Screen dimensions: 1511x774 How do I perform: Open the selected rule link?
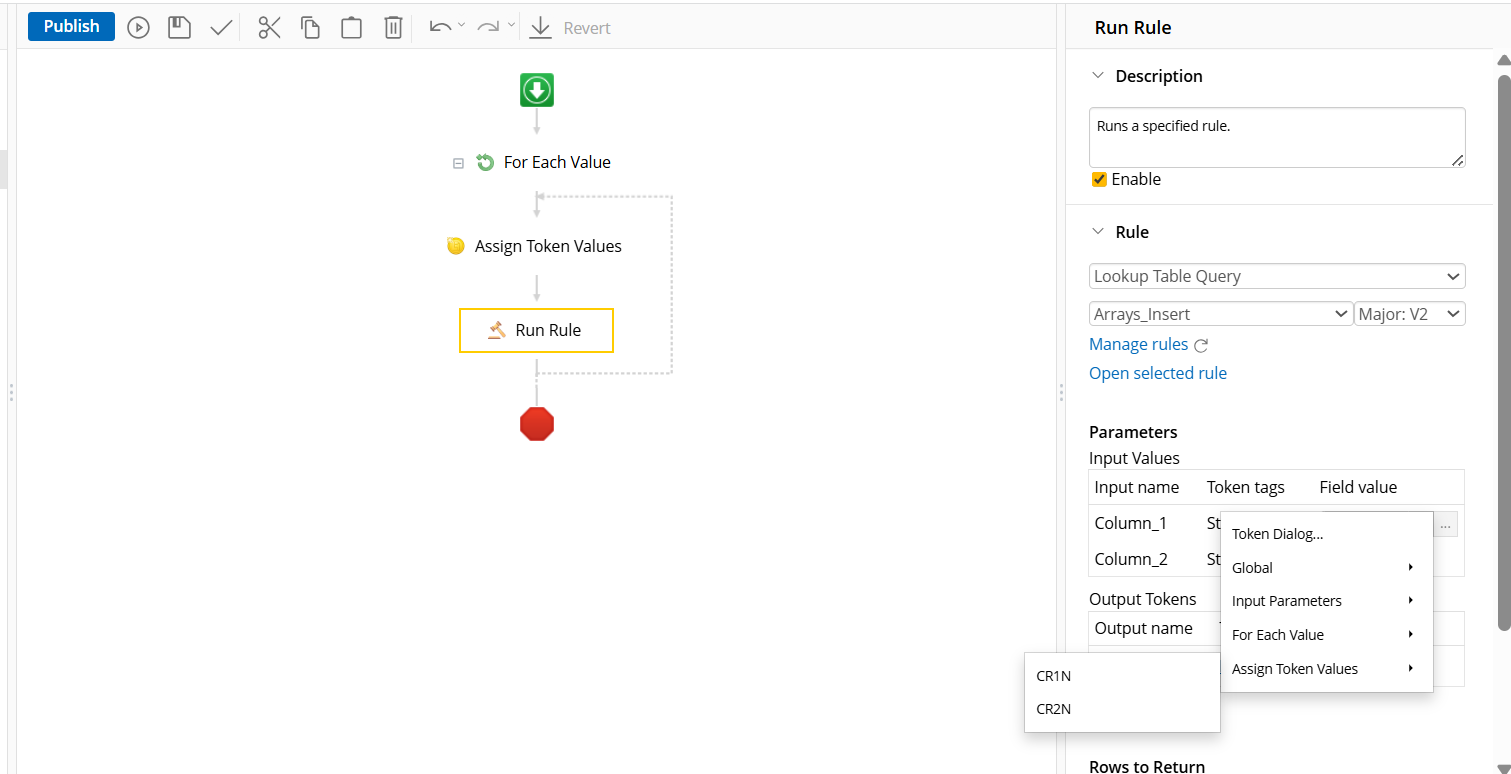click(x=1157, y=373)
